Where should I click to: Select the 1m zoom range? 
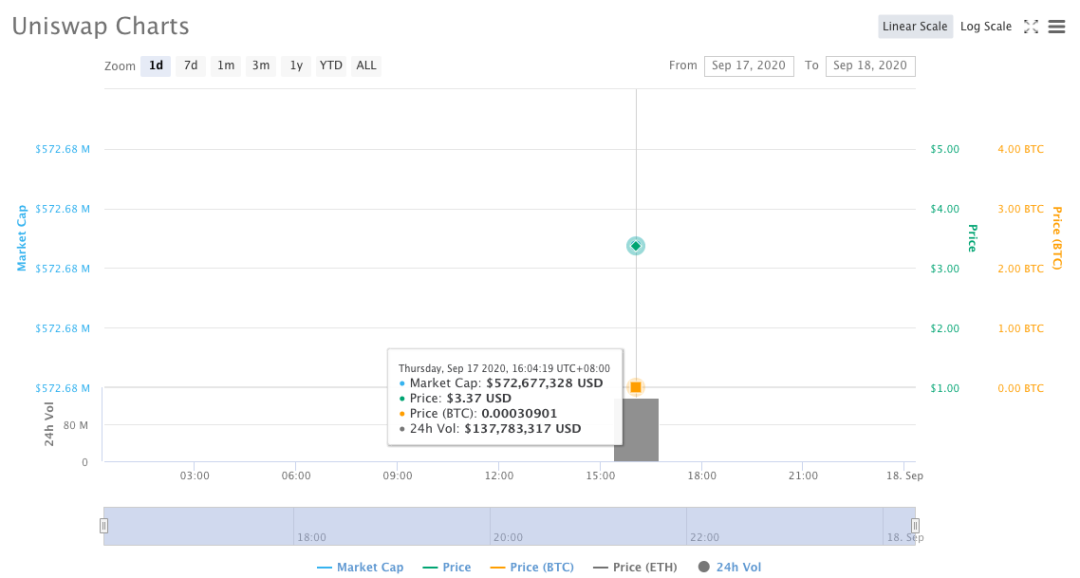(x=226, y=65)
